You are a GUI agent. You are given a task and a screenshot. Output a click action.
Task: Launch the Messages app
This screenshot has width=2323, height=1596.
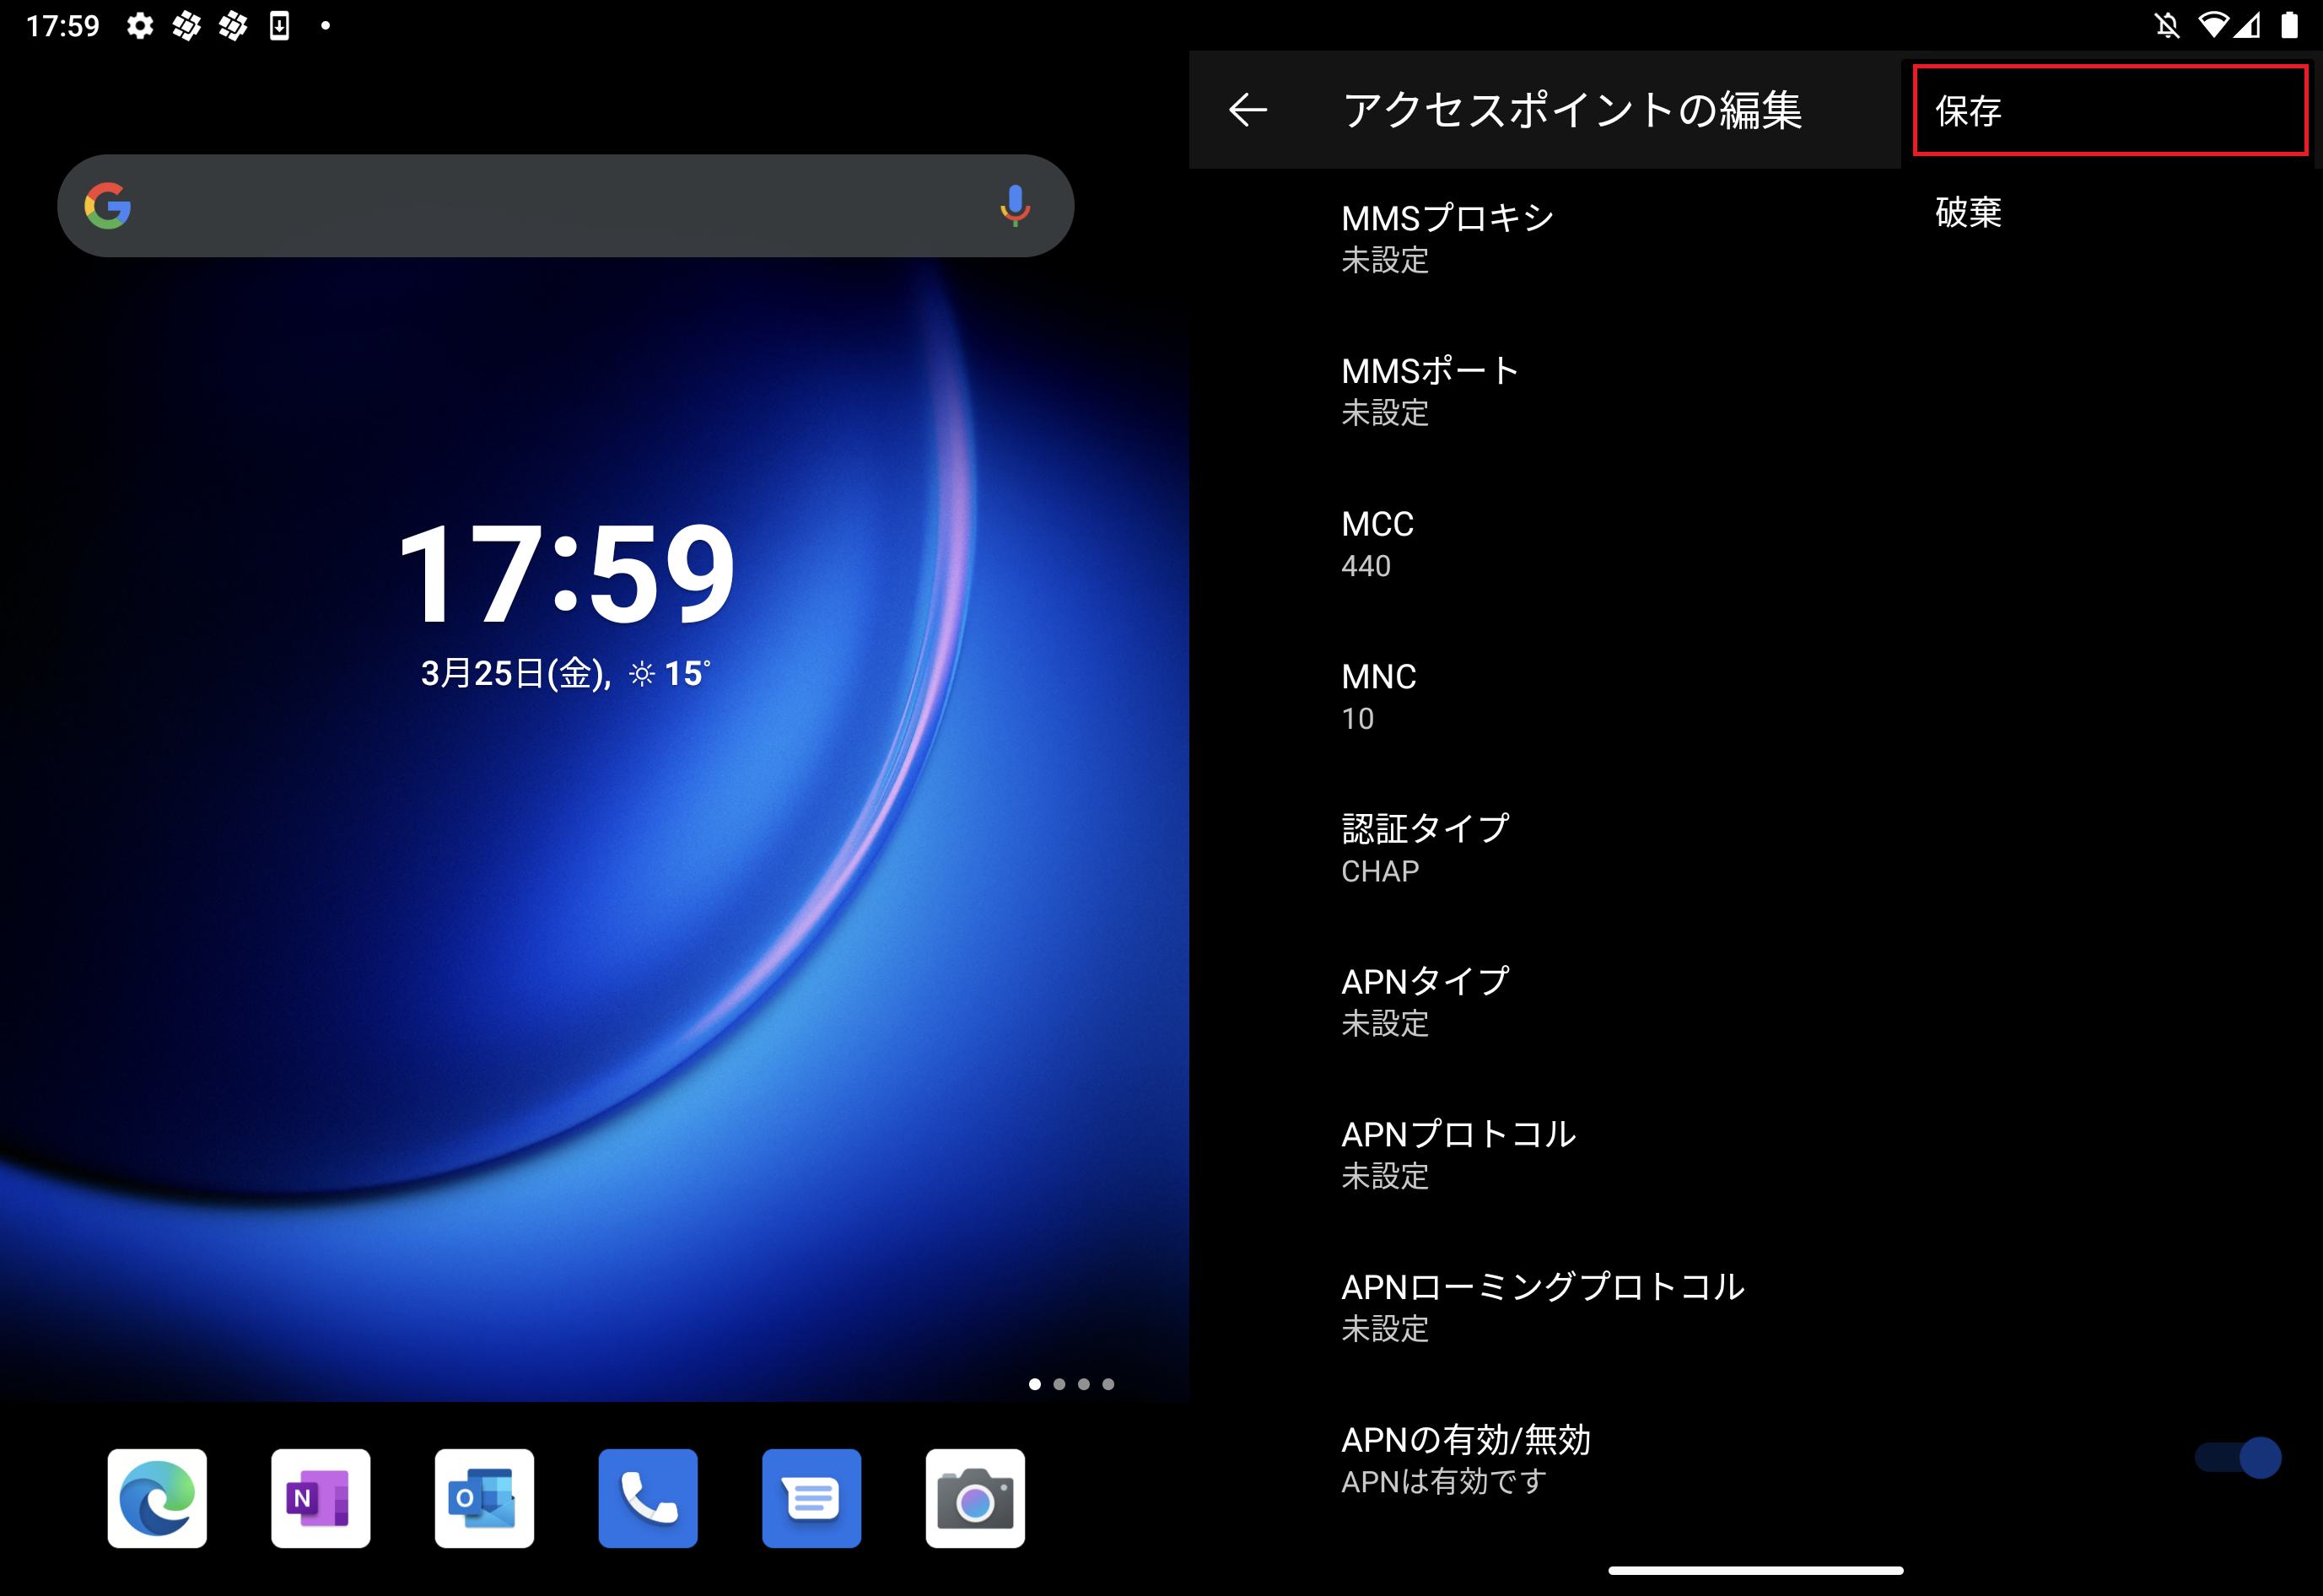click(811, 1498)
